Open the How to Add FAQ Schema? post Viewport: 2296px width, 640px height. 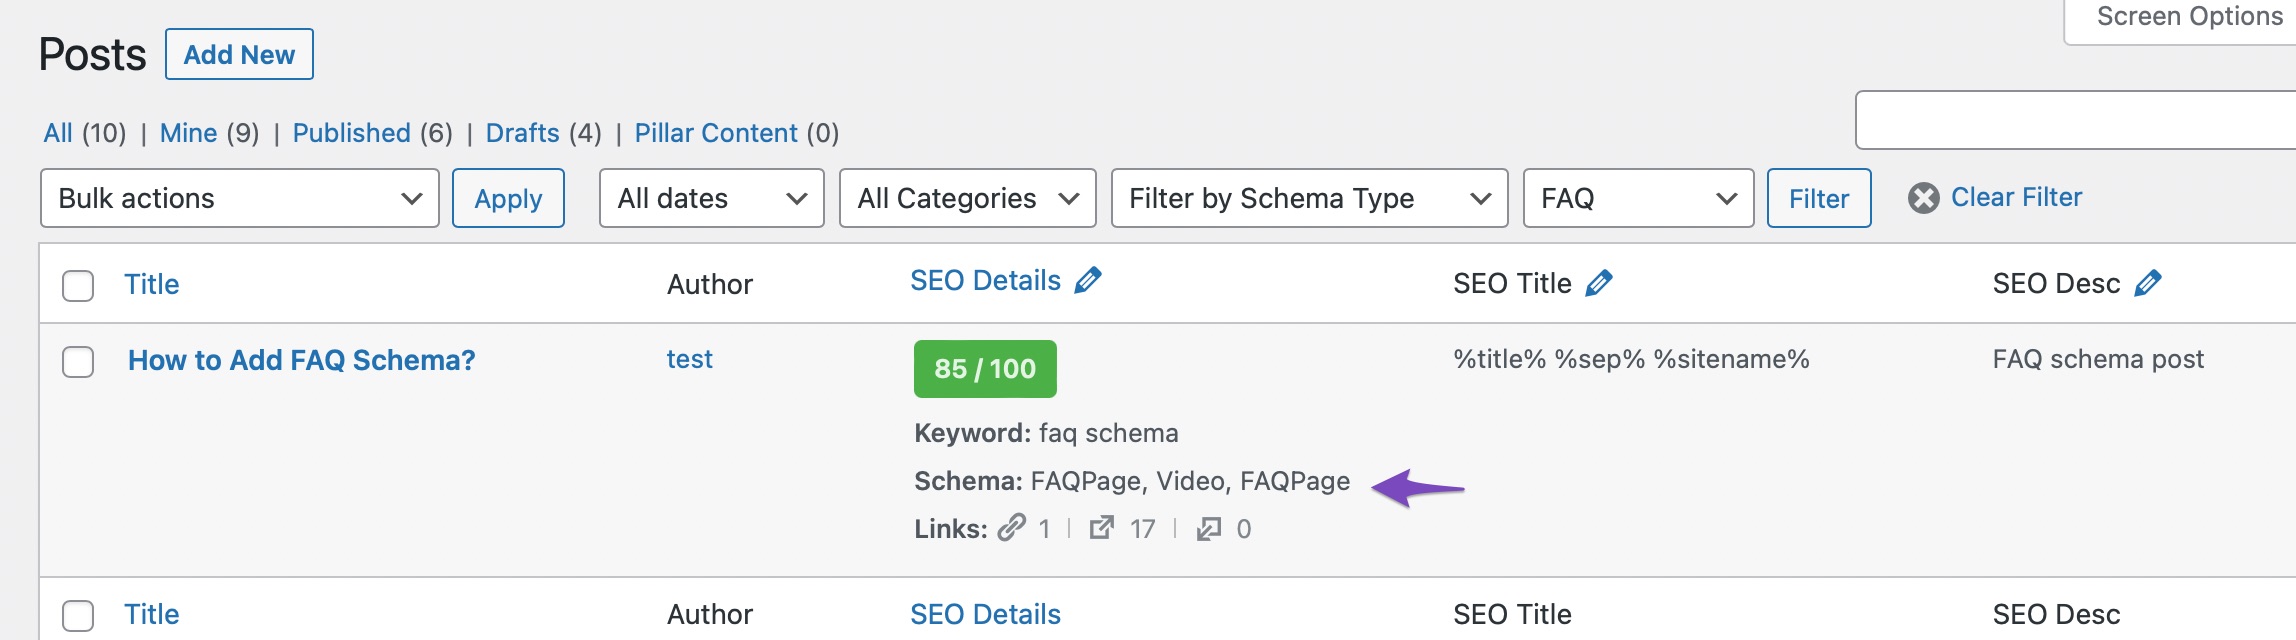[x=301, y=360]
